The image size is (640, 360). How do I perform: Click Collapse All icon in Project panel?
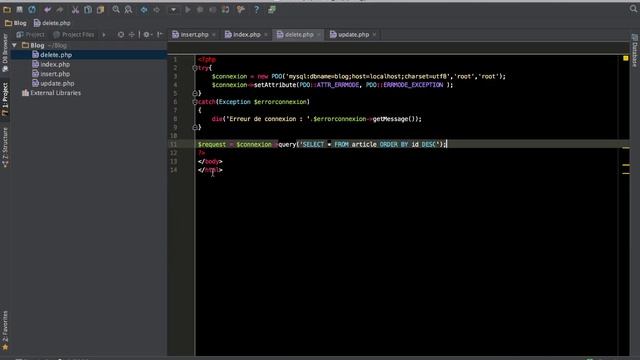131,35
